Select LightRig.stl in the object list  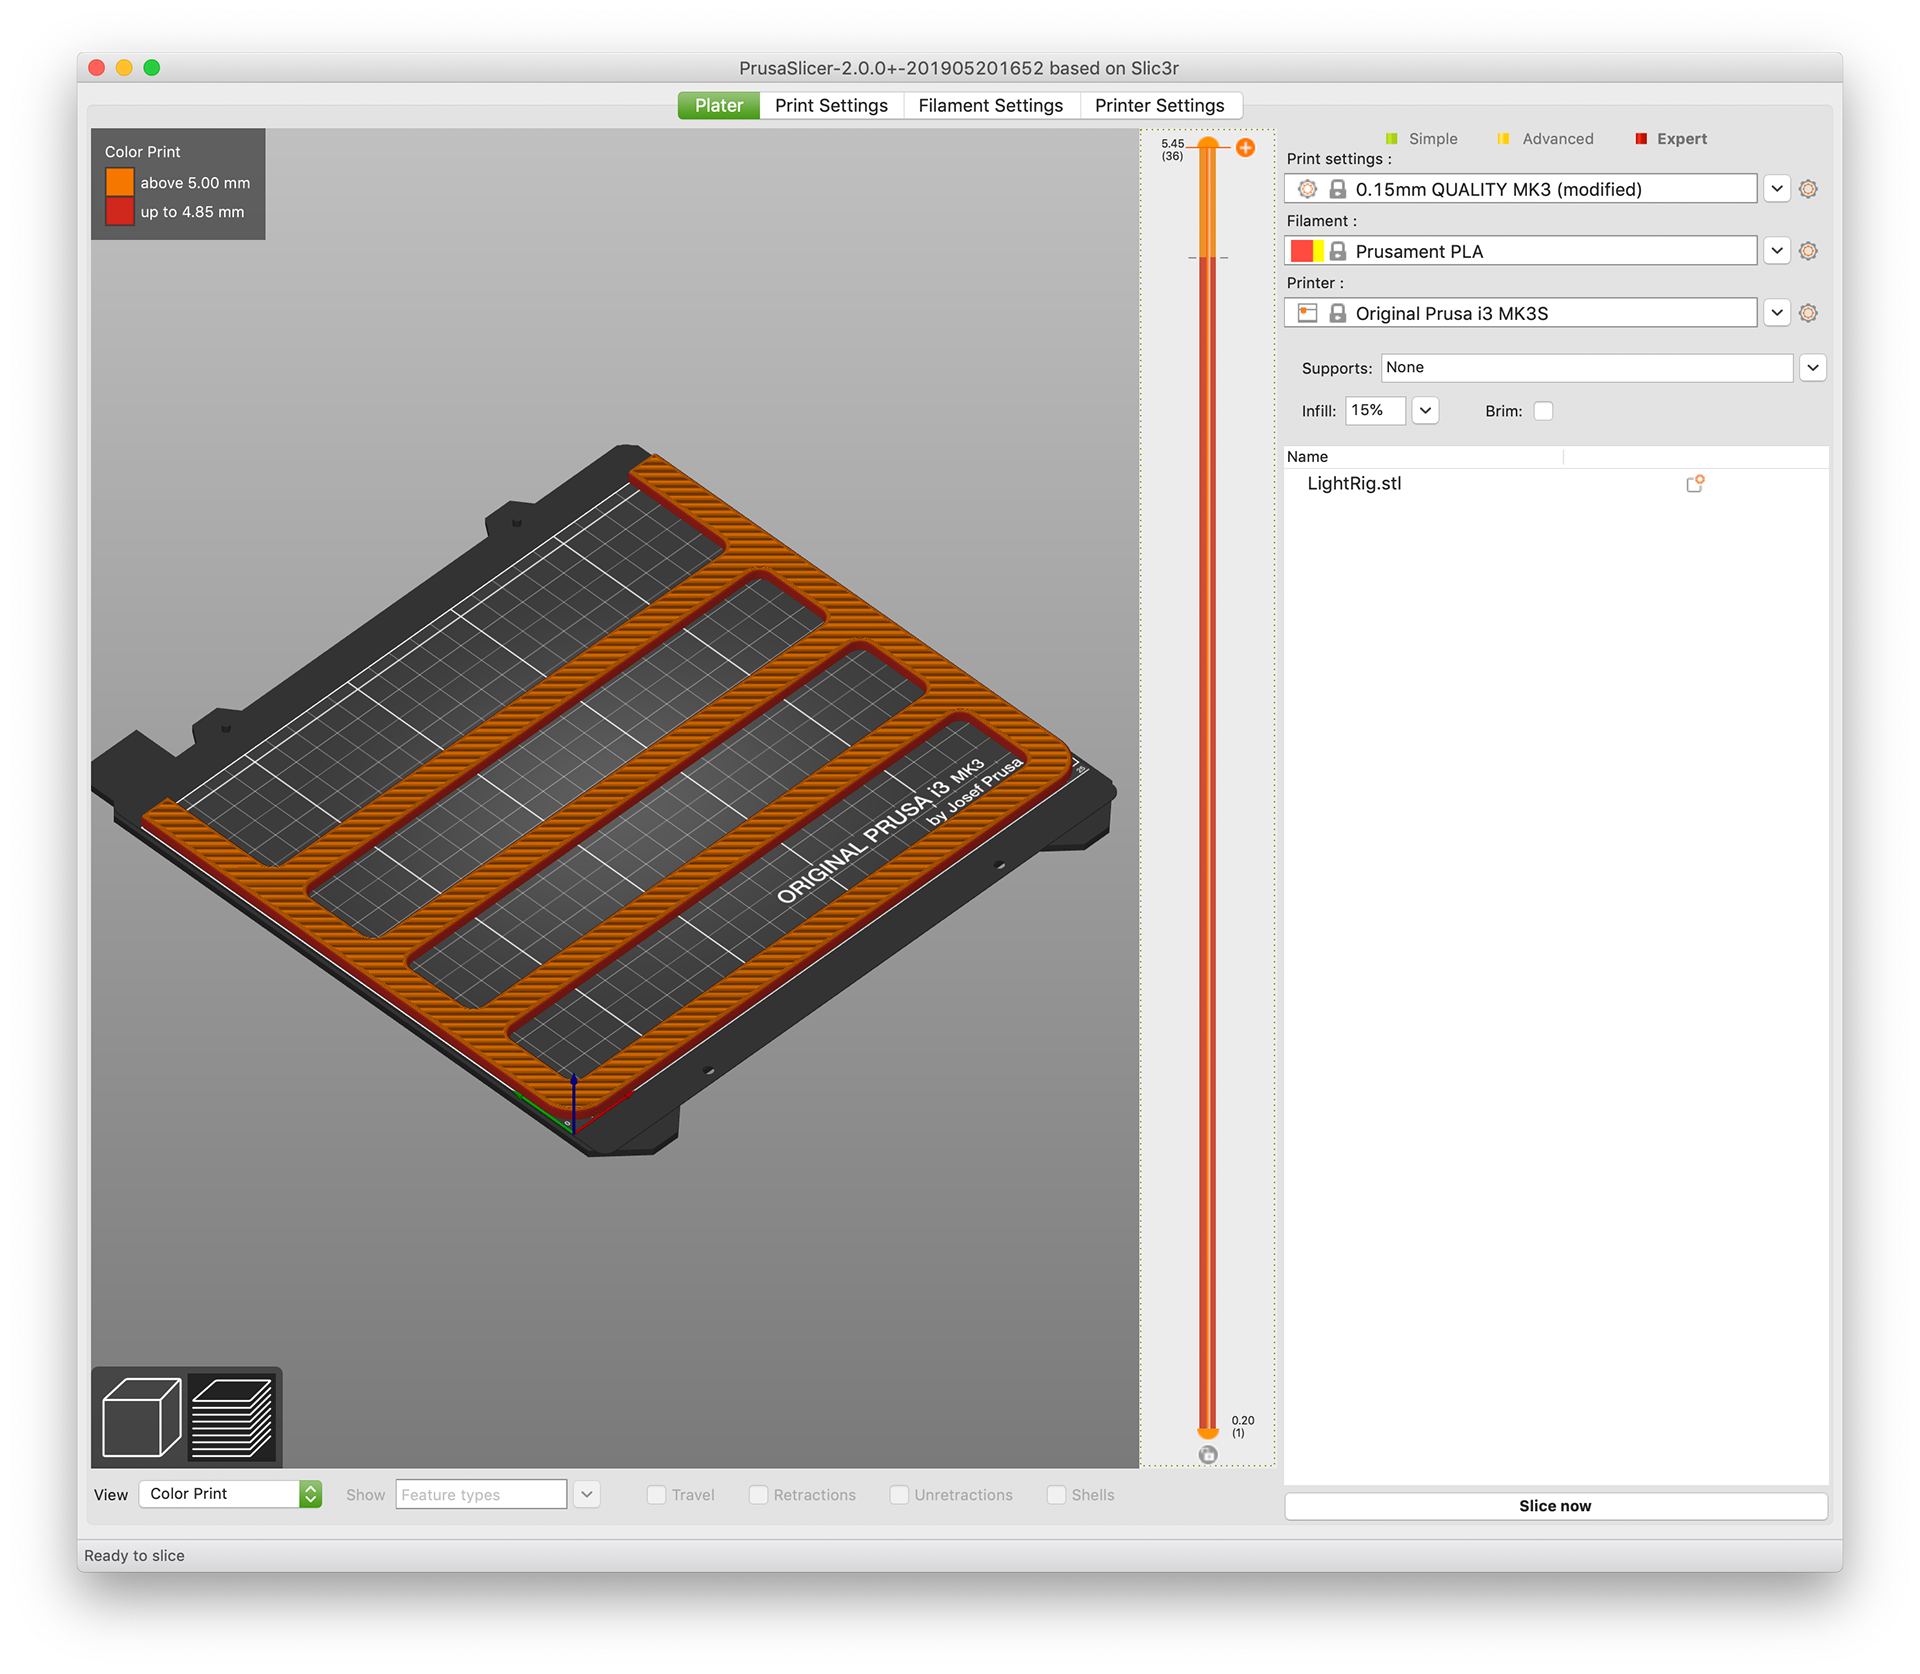click(1353, 484)
